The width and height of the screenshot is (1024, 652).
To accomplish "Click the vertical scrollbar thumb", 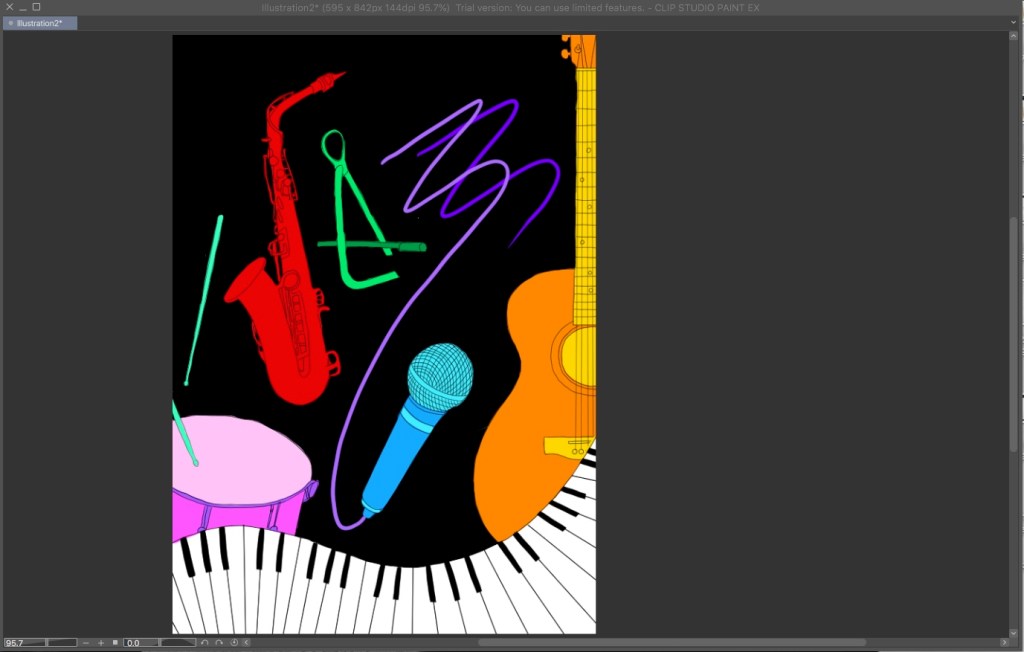I will point(1012,335).
